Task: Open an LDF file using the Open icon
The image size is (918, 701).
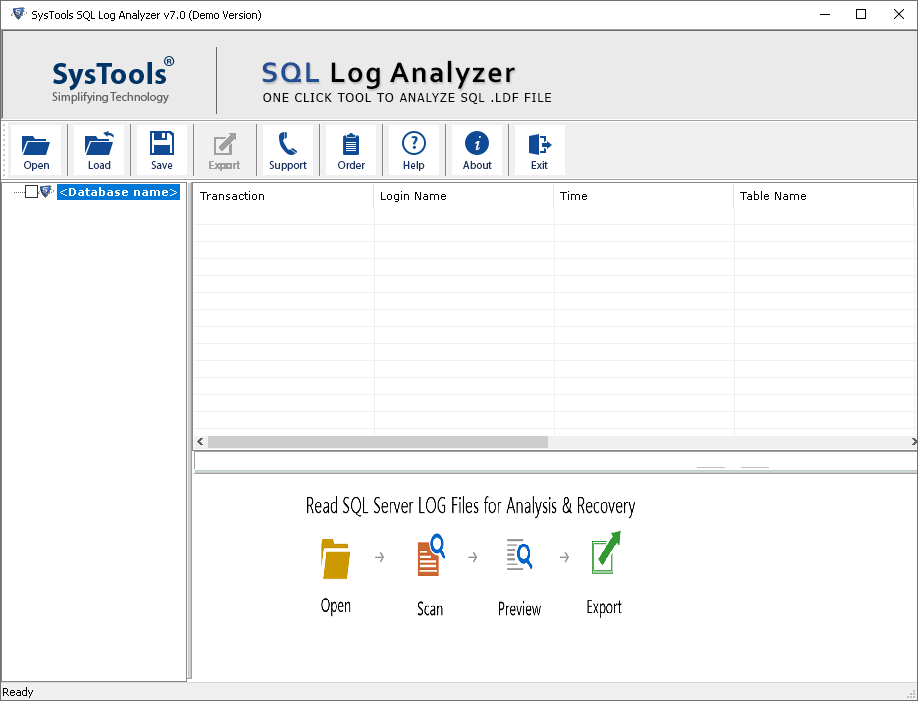Action: [x=36, y=150]
